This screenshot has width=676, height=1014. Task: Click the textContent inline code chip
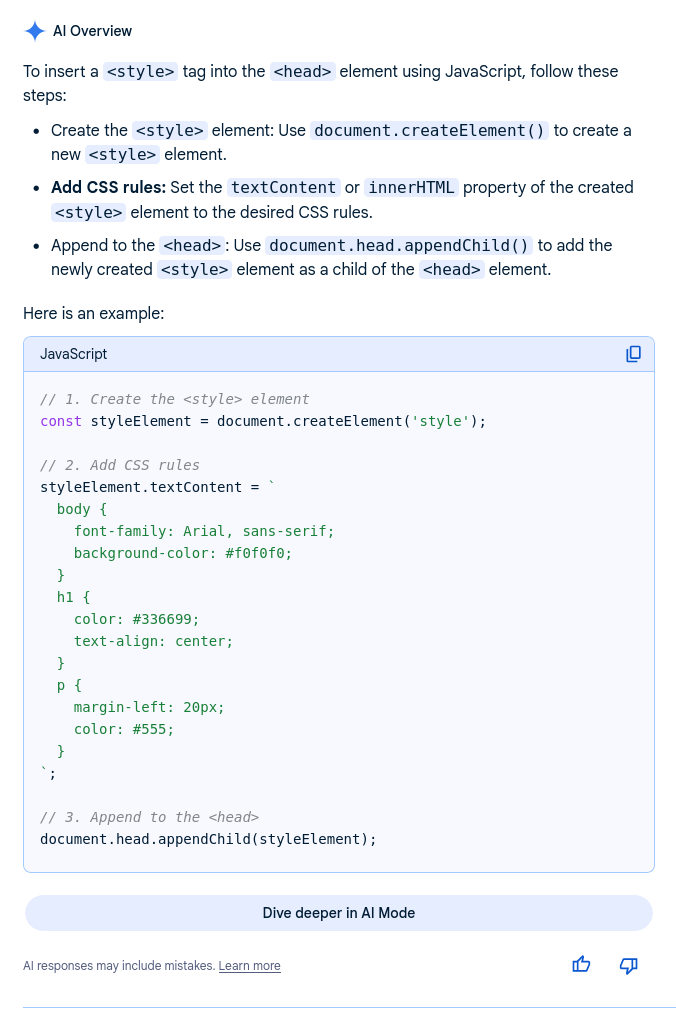click(x=283, y=187)
